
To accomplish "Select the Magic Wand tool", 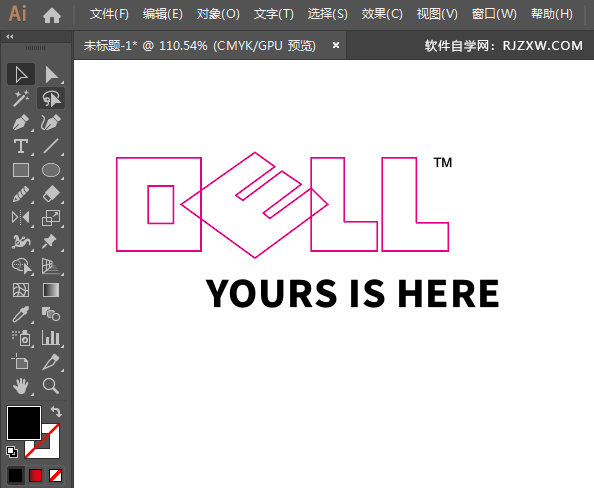I will click(21, 99).
